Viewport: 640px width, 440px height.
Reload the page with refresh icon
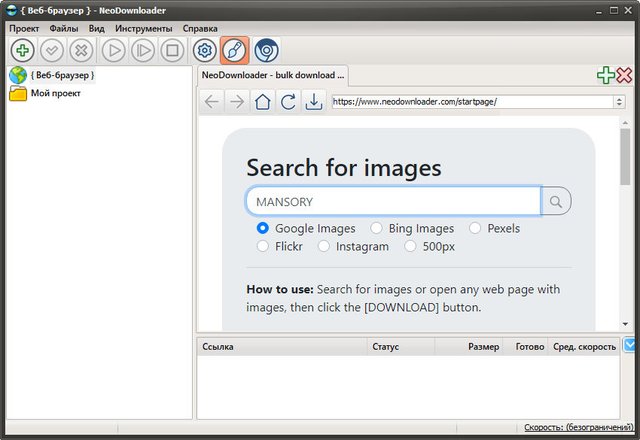pos(288,101)
